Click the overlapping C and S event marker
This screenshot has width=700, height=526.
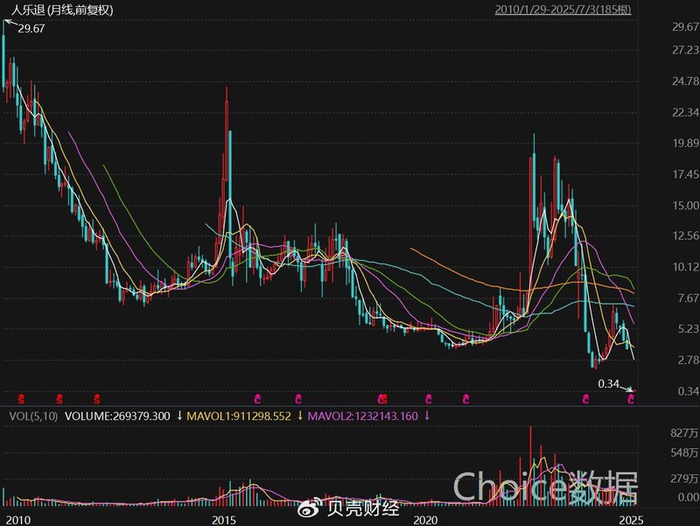pos(383,399)
